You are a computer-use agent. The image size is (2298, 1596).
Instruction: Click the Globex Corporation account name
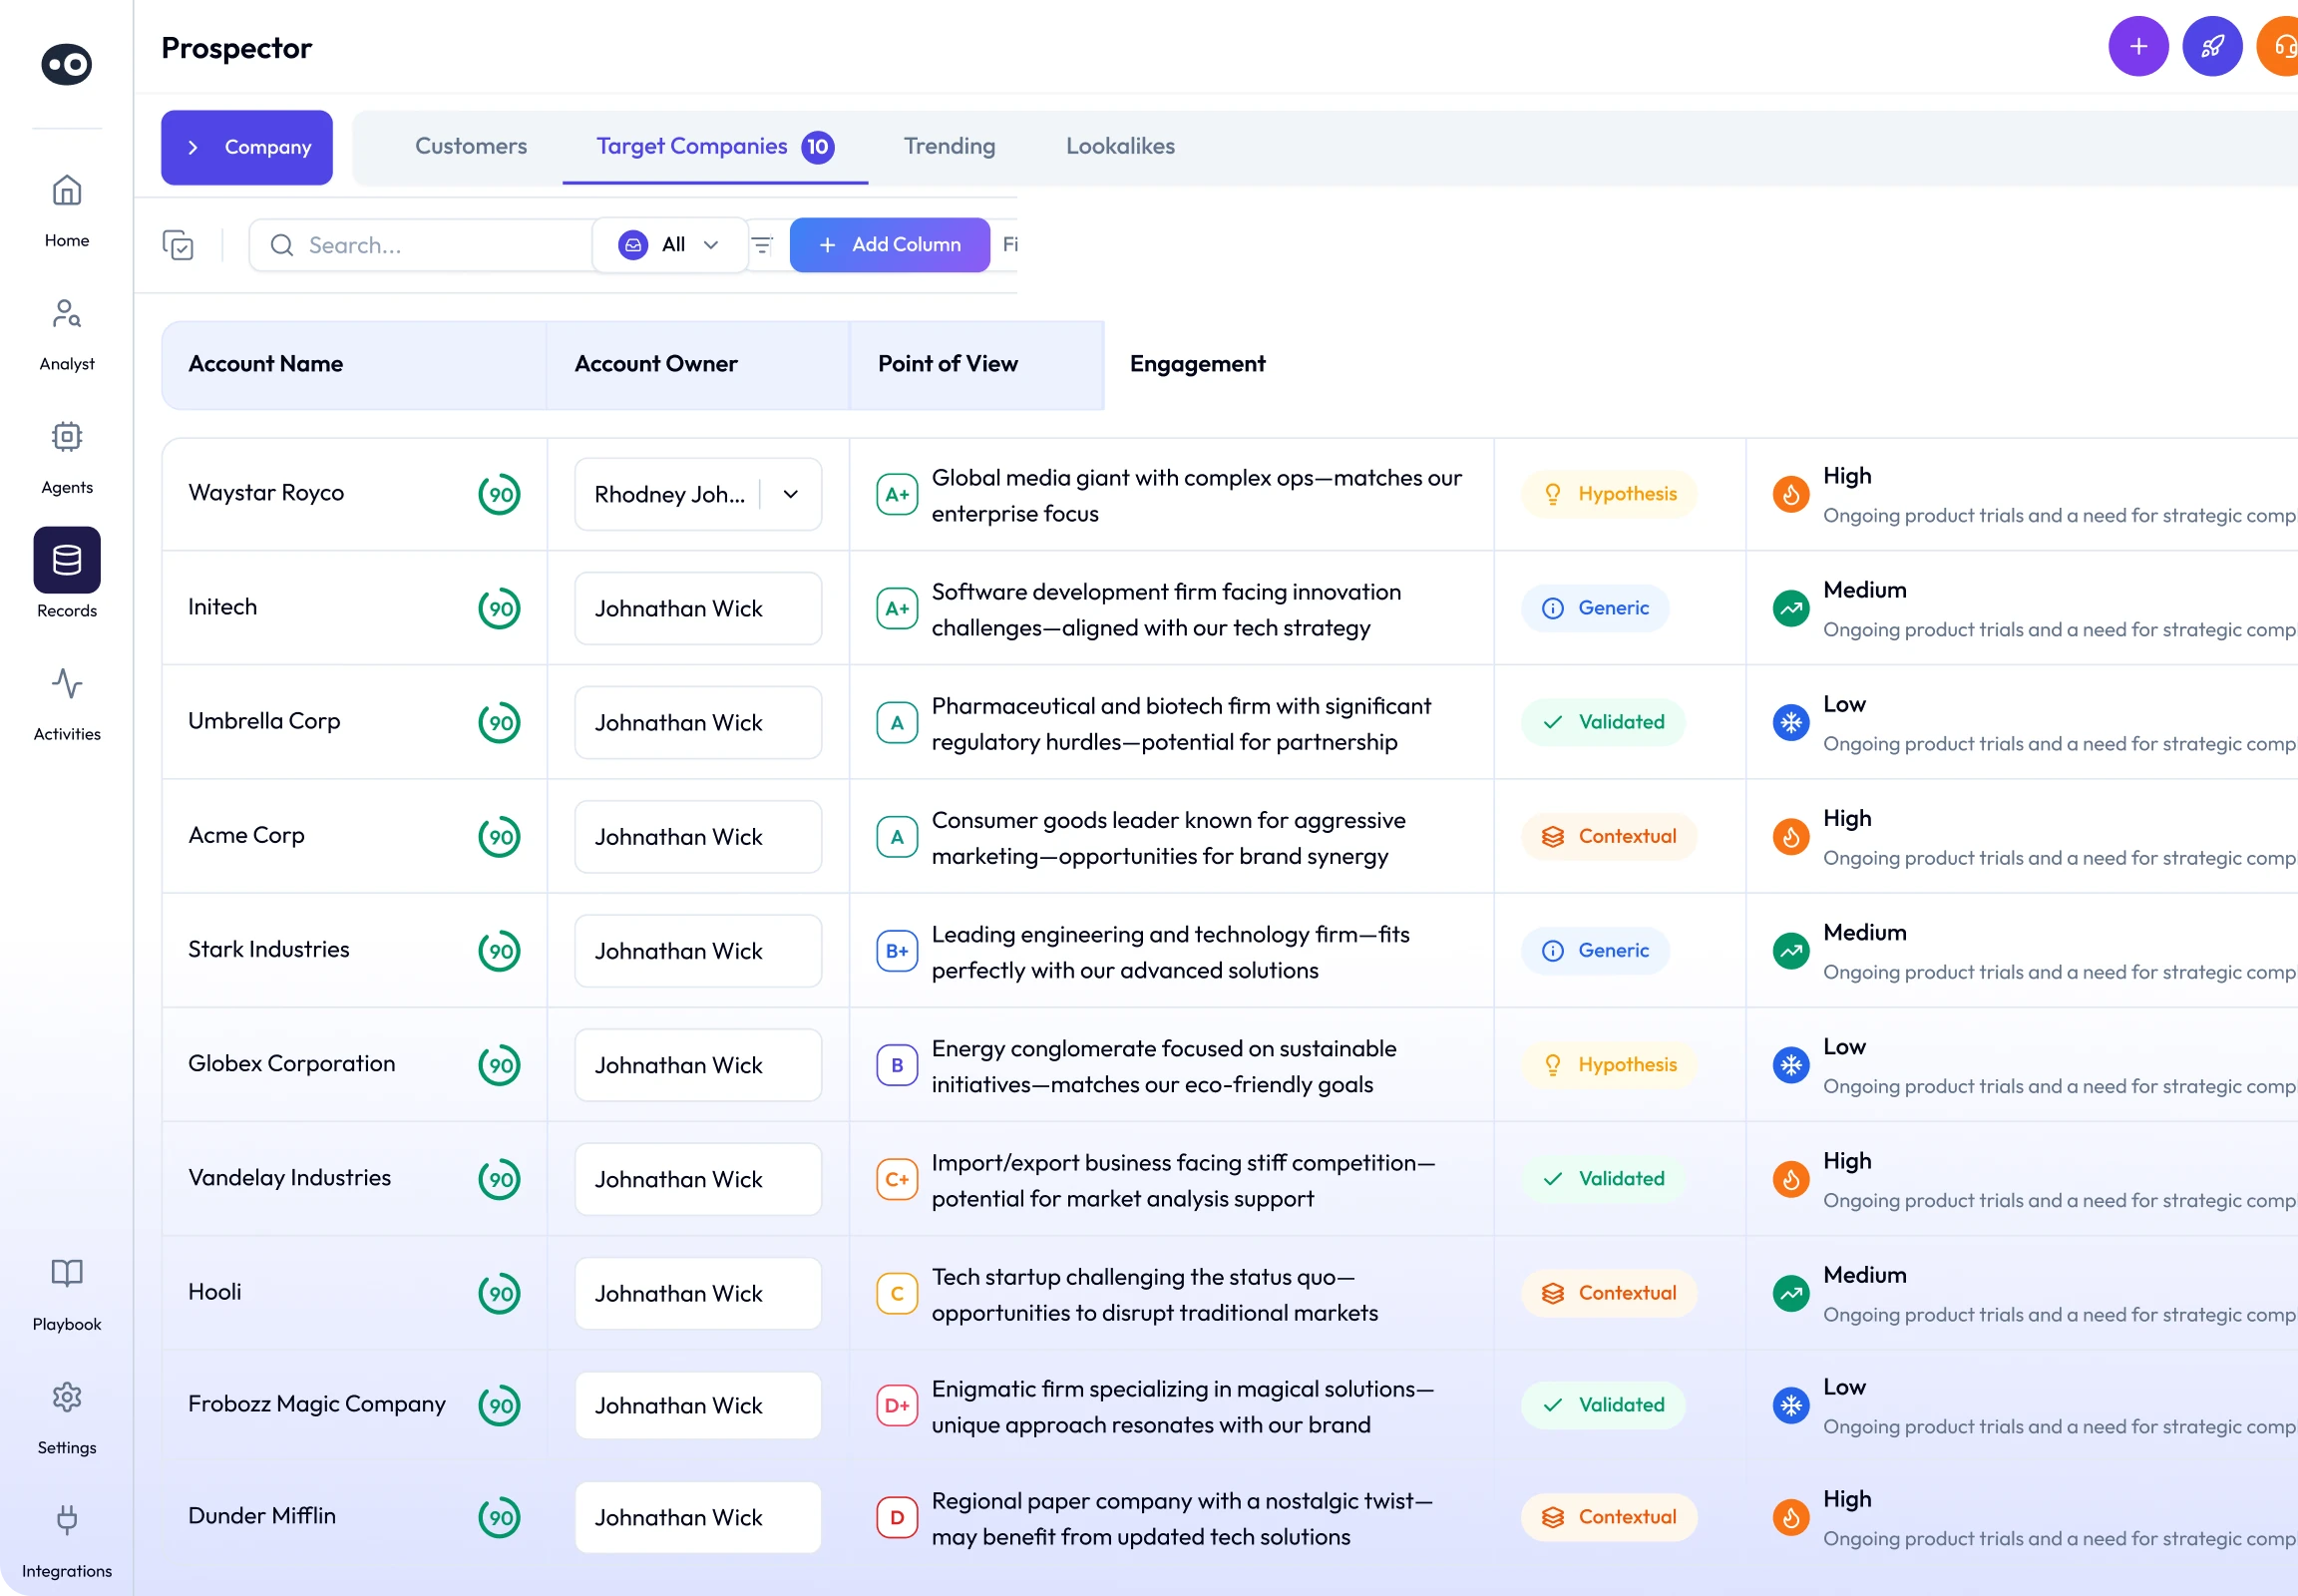click(291, 1064)
